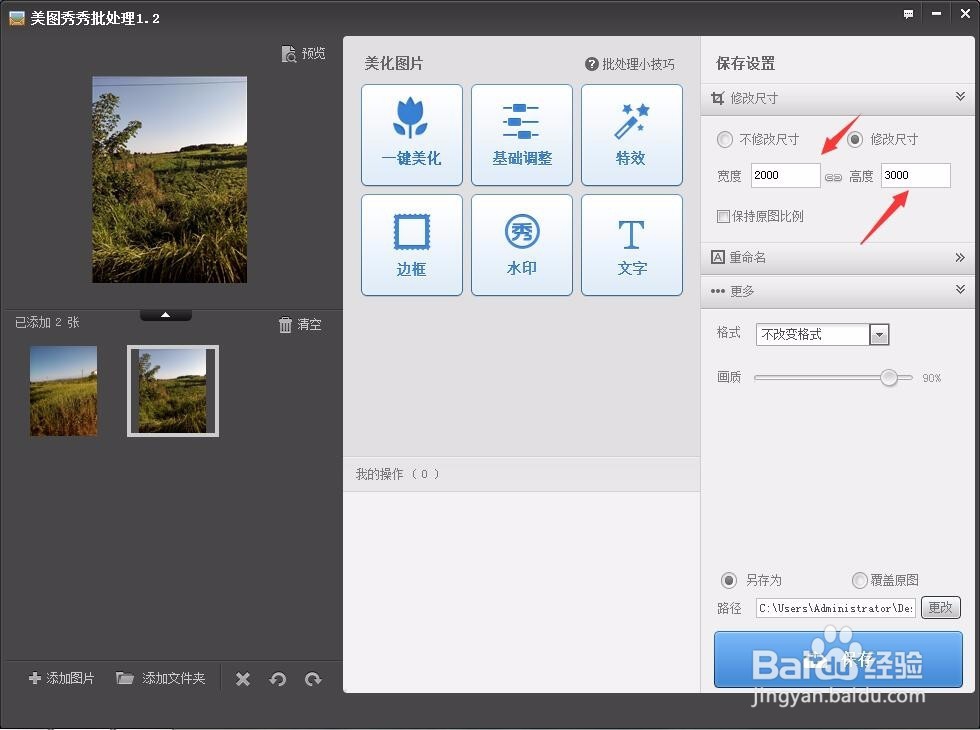Open the 文字 text tool
The height and width of the screenshot is (730, 980).
tap(632, 245)
